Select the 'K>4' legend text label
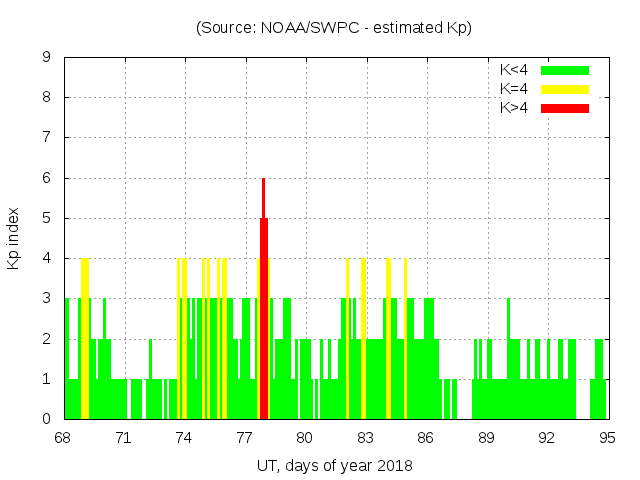Viewport: 640px width, 480px height. pos(516,108)
